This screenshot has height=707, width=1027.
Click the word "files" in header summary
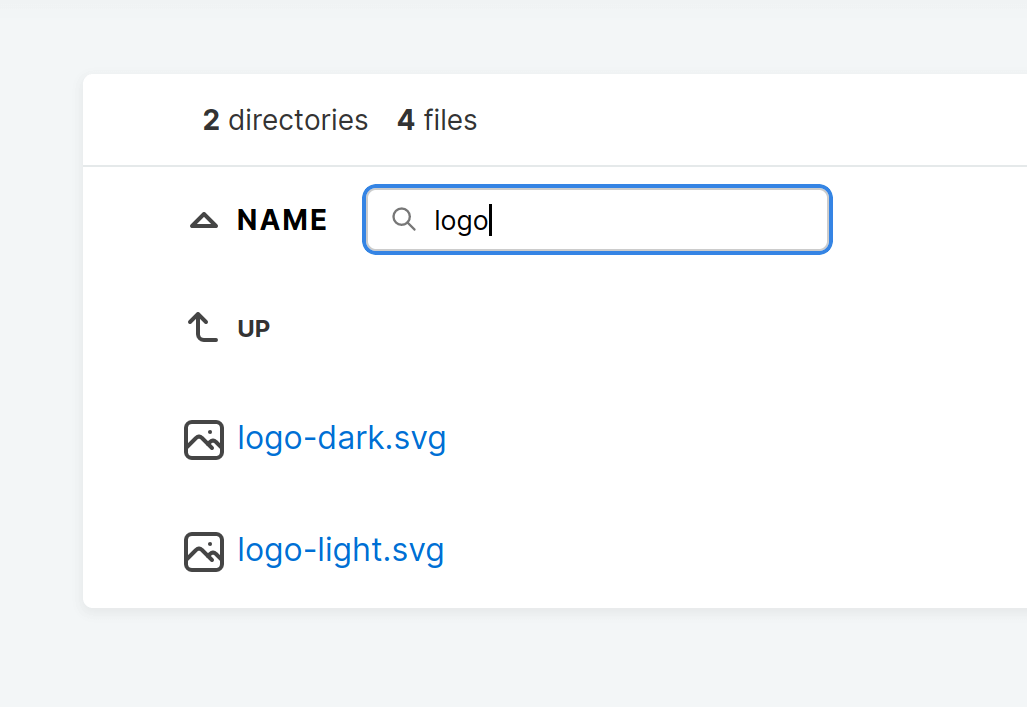(x=450, y=120)
